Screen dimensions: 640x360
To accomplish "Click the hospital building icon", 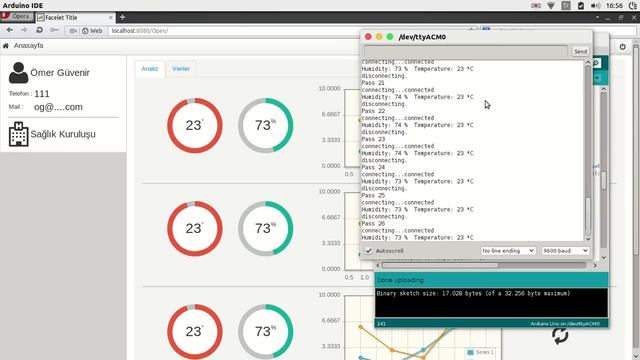I will [18, 134].
